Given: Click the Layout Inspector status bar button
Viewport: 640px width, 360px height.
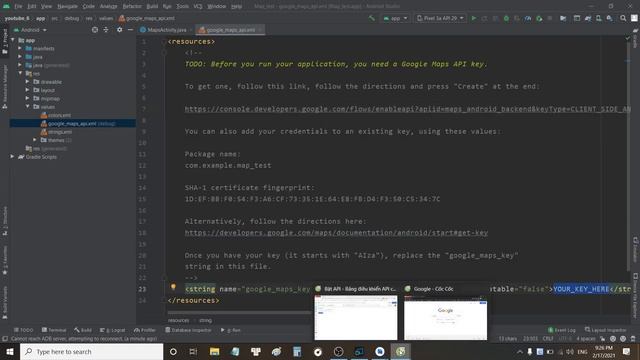Looking at the screenshot, I should [605, 330].
